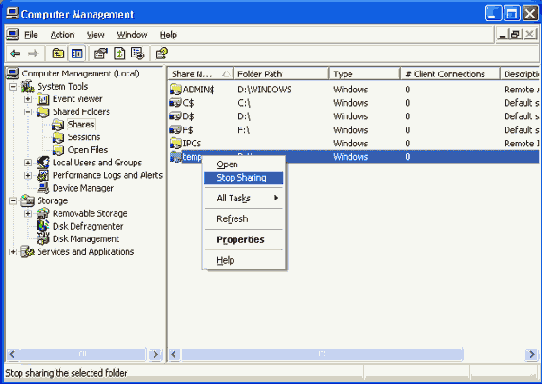Collapse the Shared Folders node
542x384 pixels.
coord(28,112)
